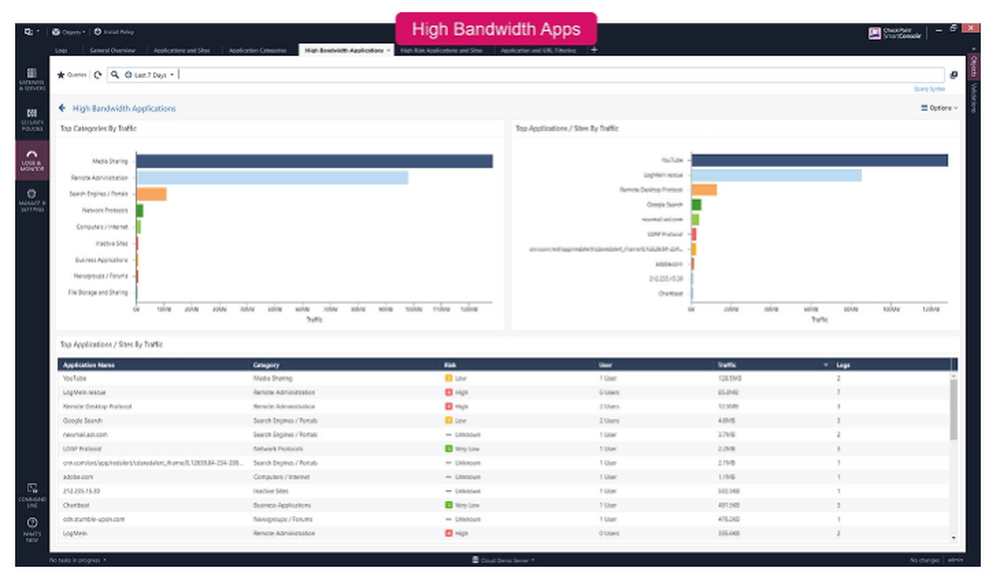Select Remote Desktop Protocol table row

point(504,406)
